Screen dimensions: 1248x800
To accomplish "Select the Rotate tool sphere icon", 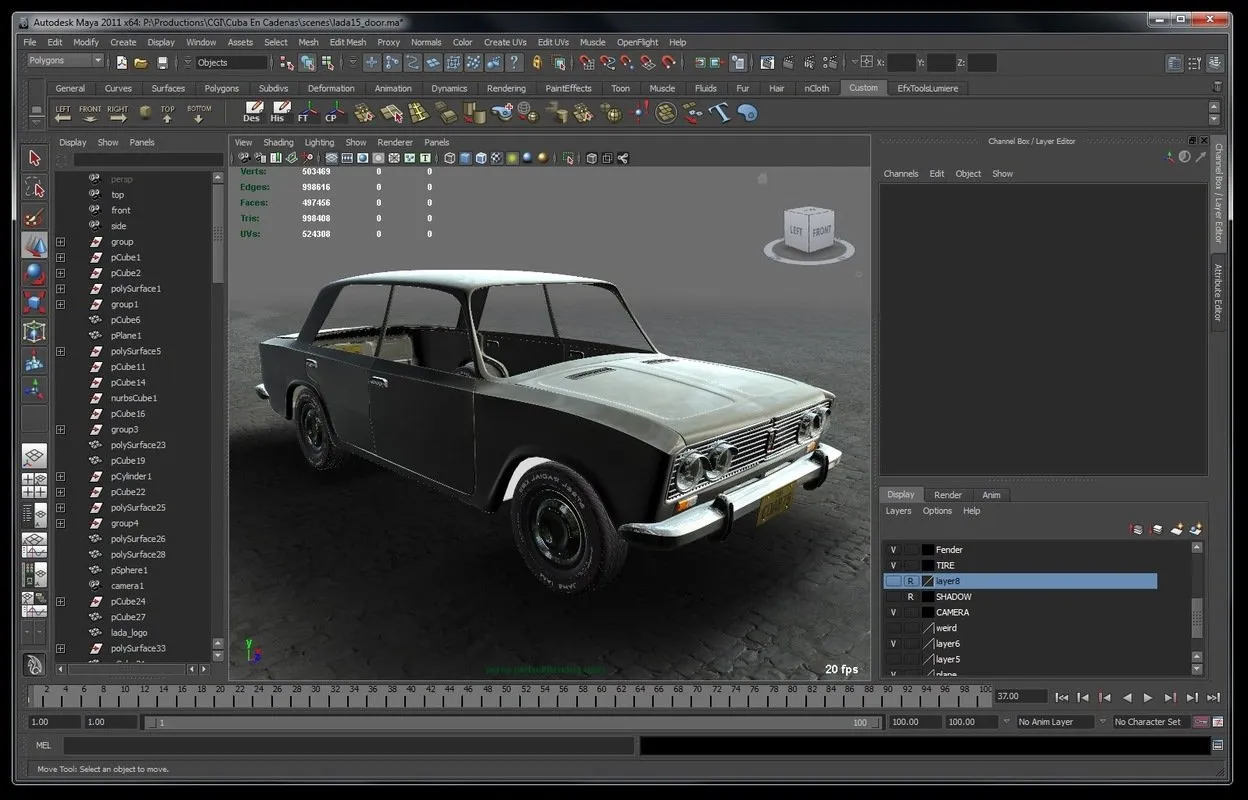I will point(35,274).
